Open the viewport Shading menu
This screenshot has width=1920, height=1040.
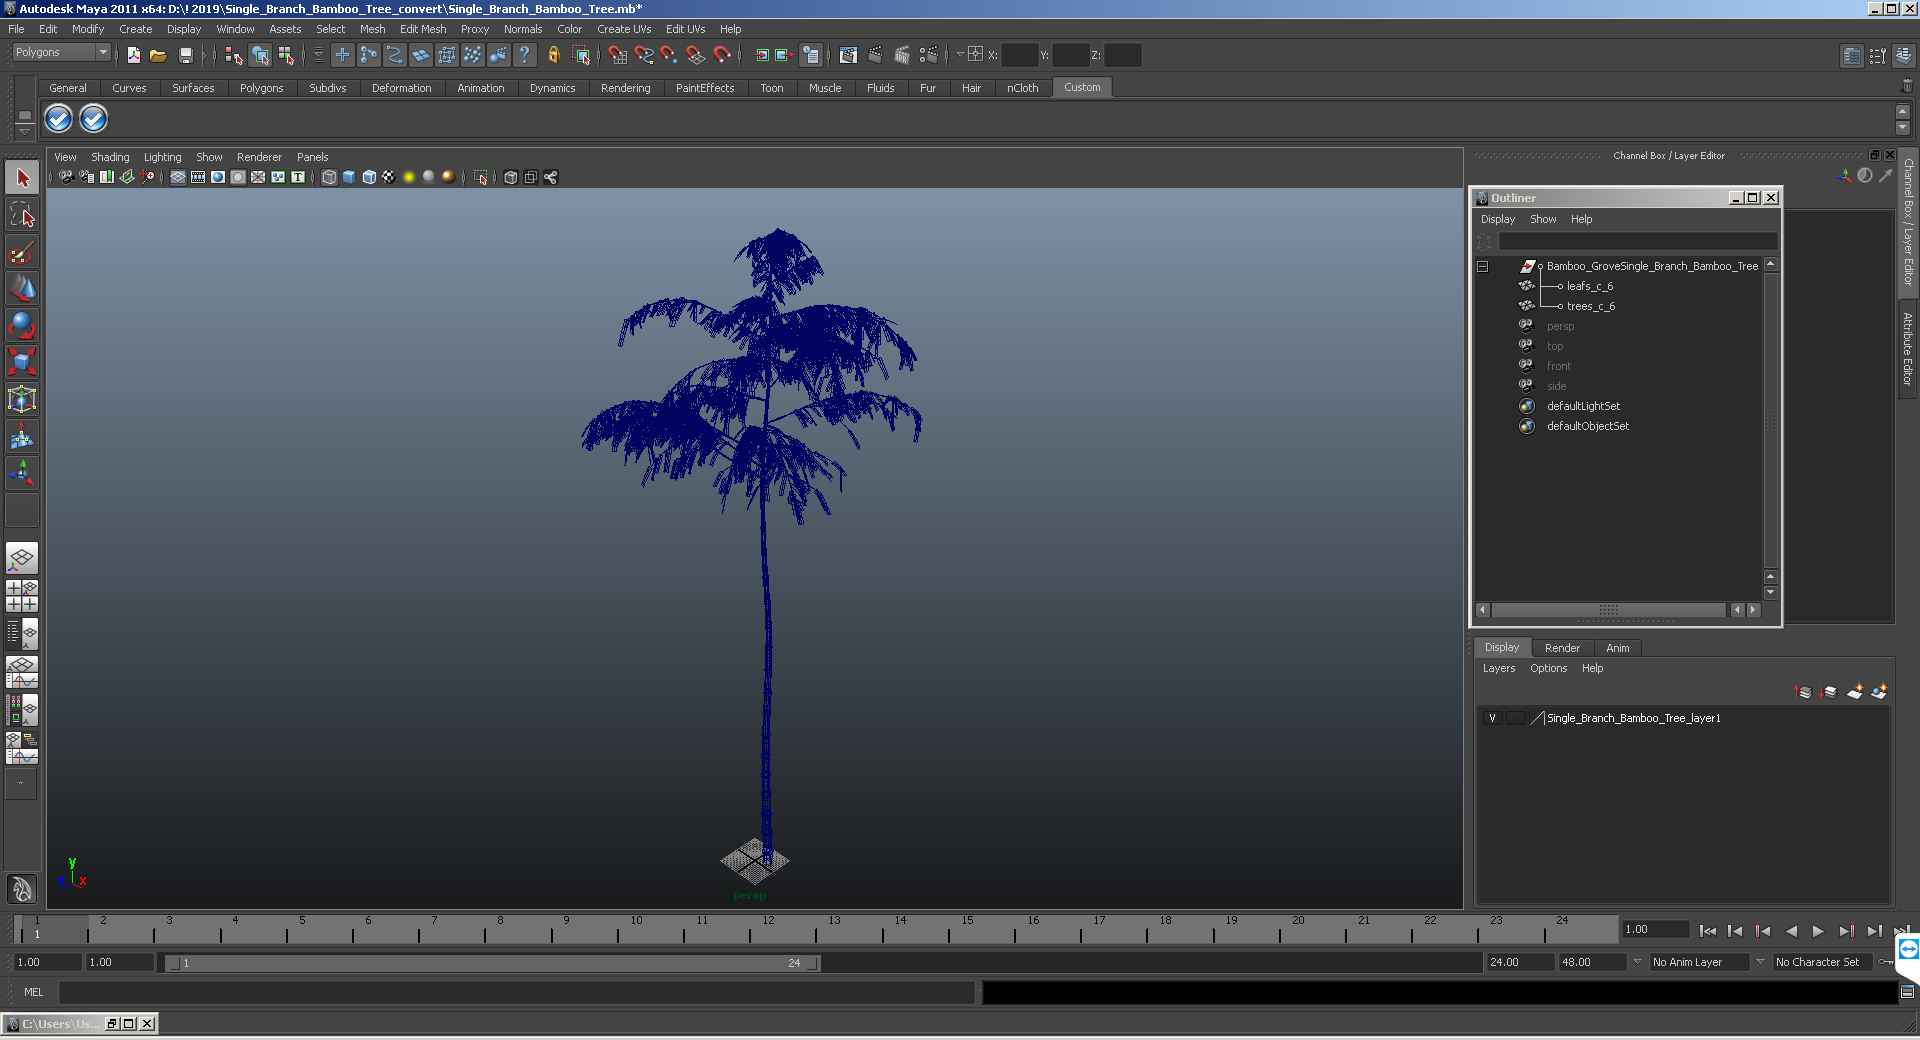110,157
